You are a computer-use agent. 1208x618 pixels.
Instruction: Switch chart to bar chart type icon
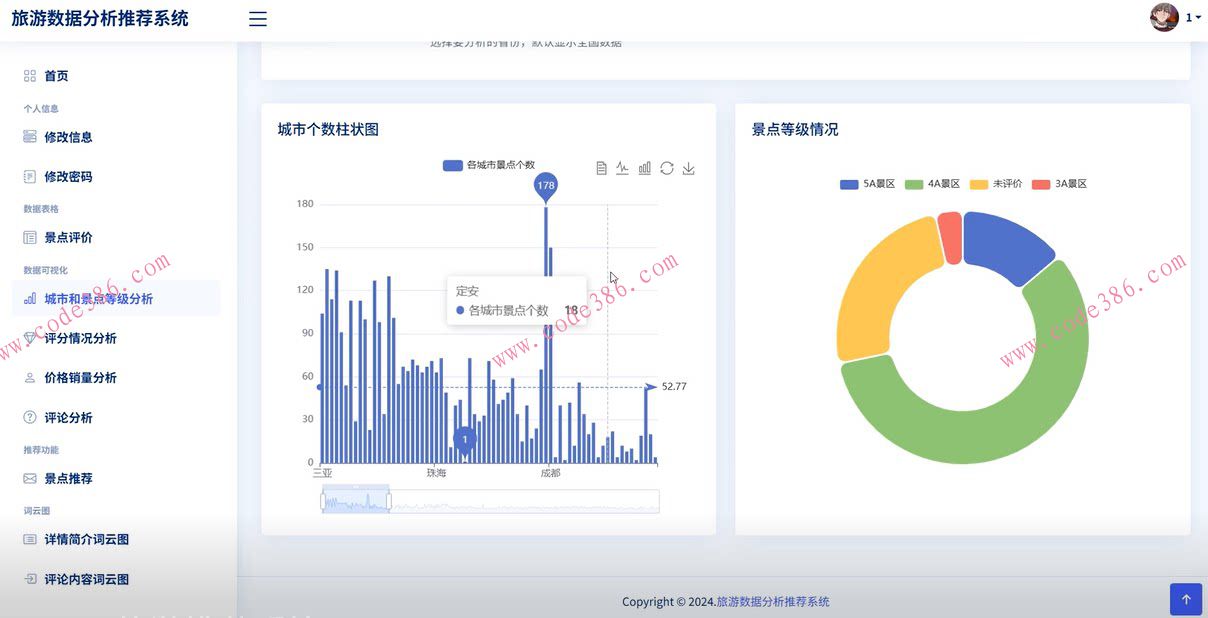click(x=644, y=168)
